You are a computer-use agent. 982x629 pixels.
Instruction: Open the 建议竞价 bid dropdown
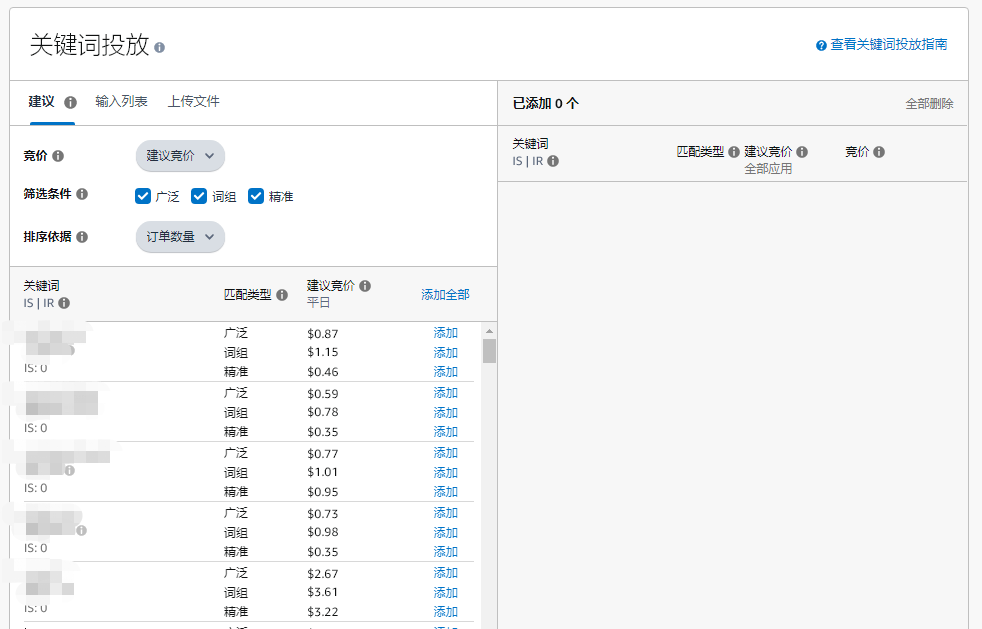pos(180,156)
